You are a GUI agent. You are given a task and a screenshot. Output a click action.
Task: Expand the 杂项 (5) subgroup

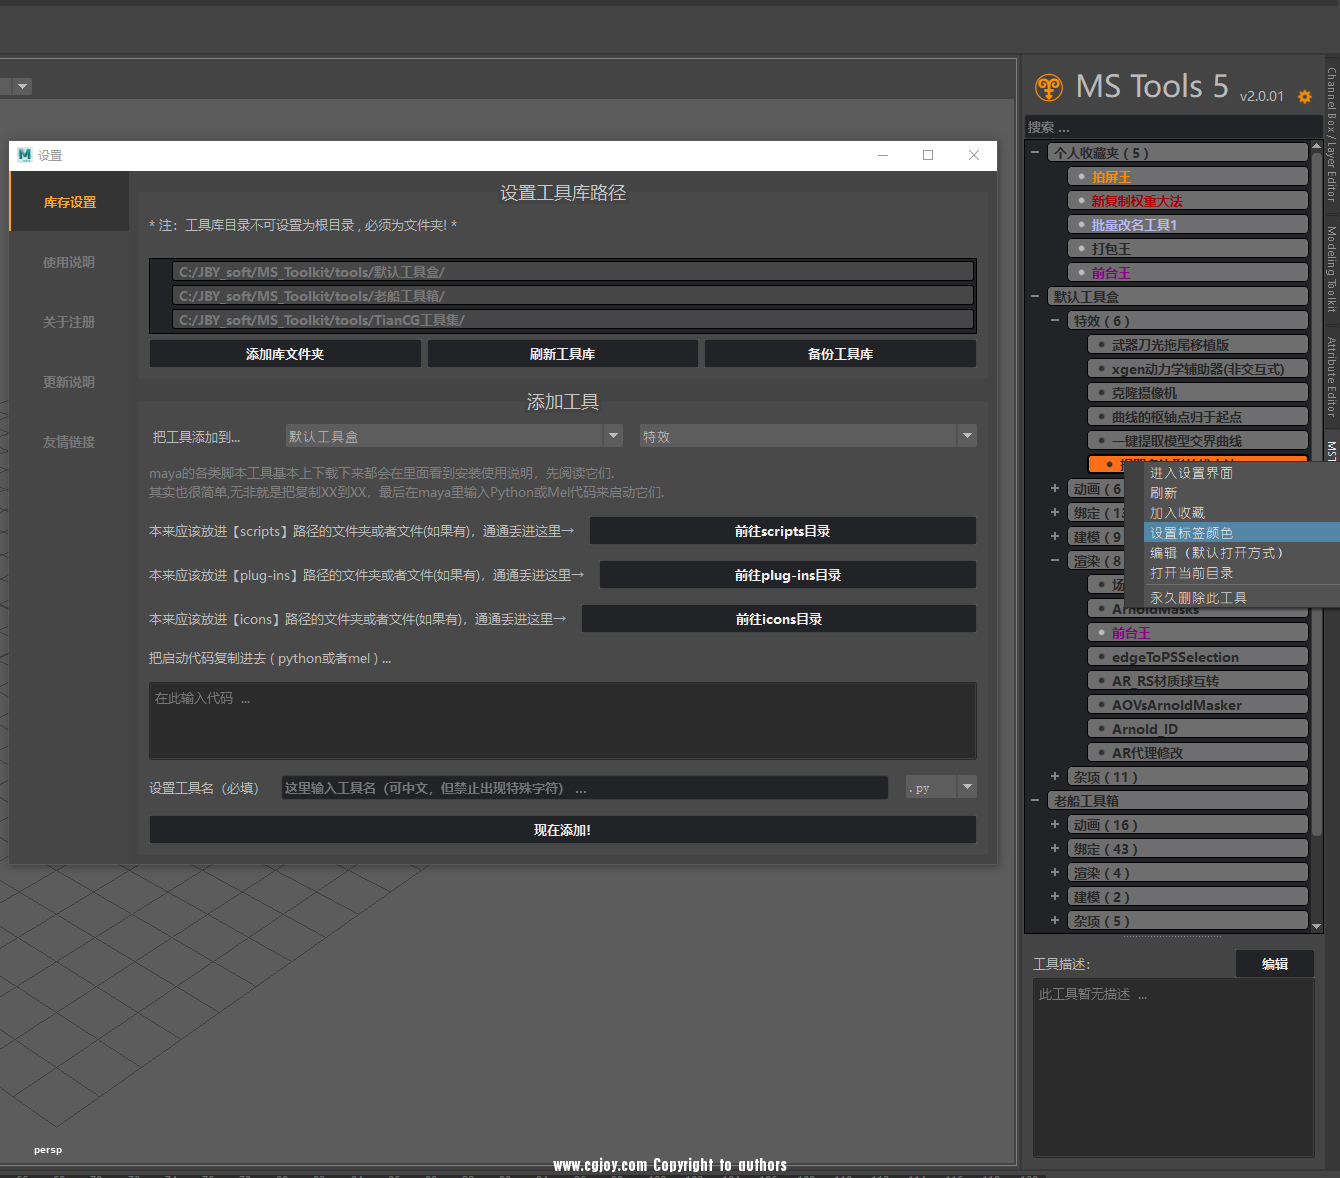[x=1055, y=921]
